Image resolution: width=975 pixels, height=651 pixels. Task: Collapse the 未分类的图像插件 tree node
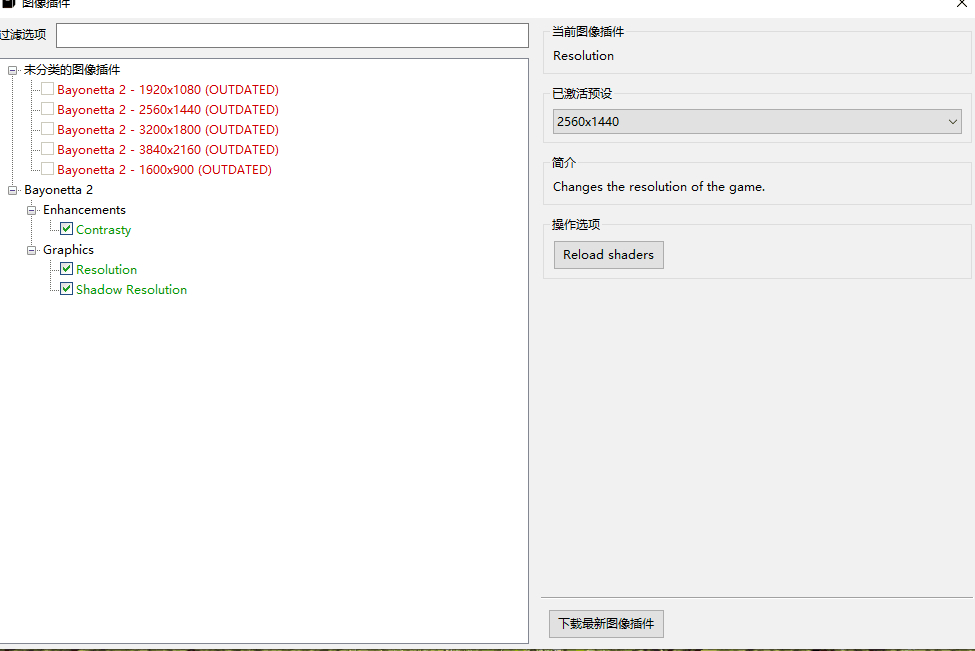[12, 70]
